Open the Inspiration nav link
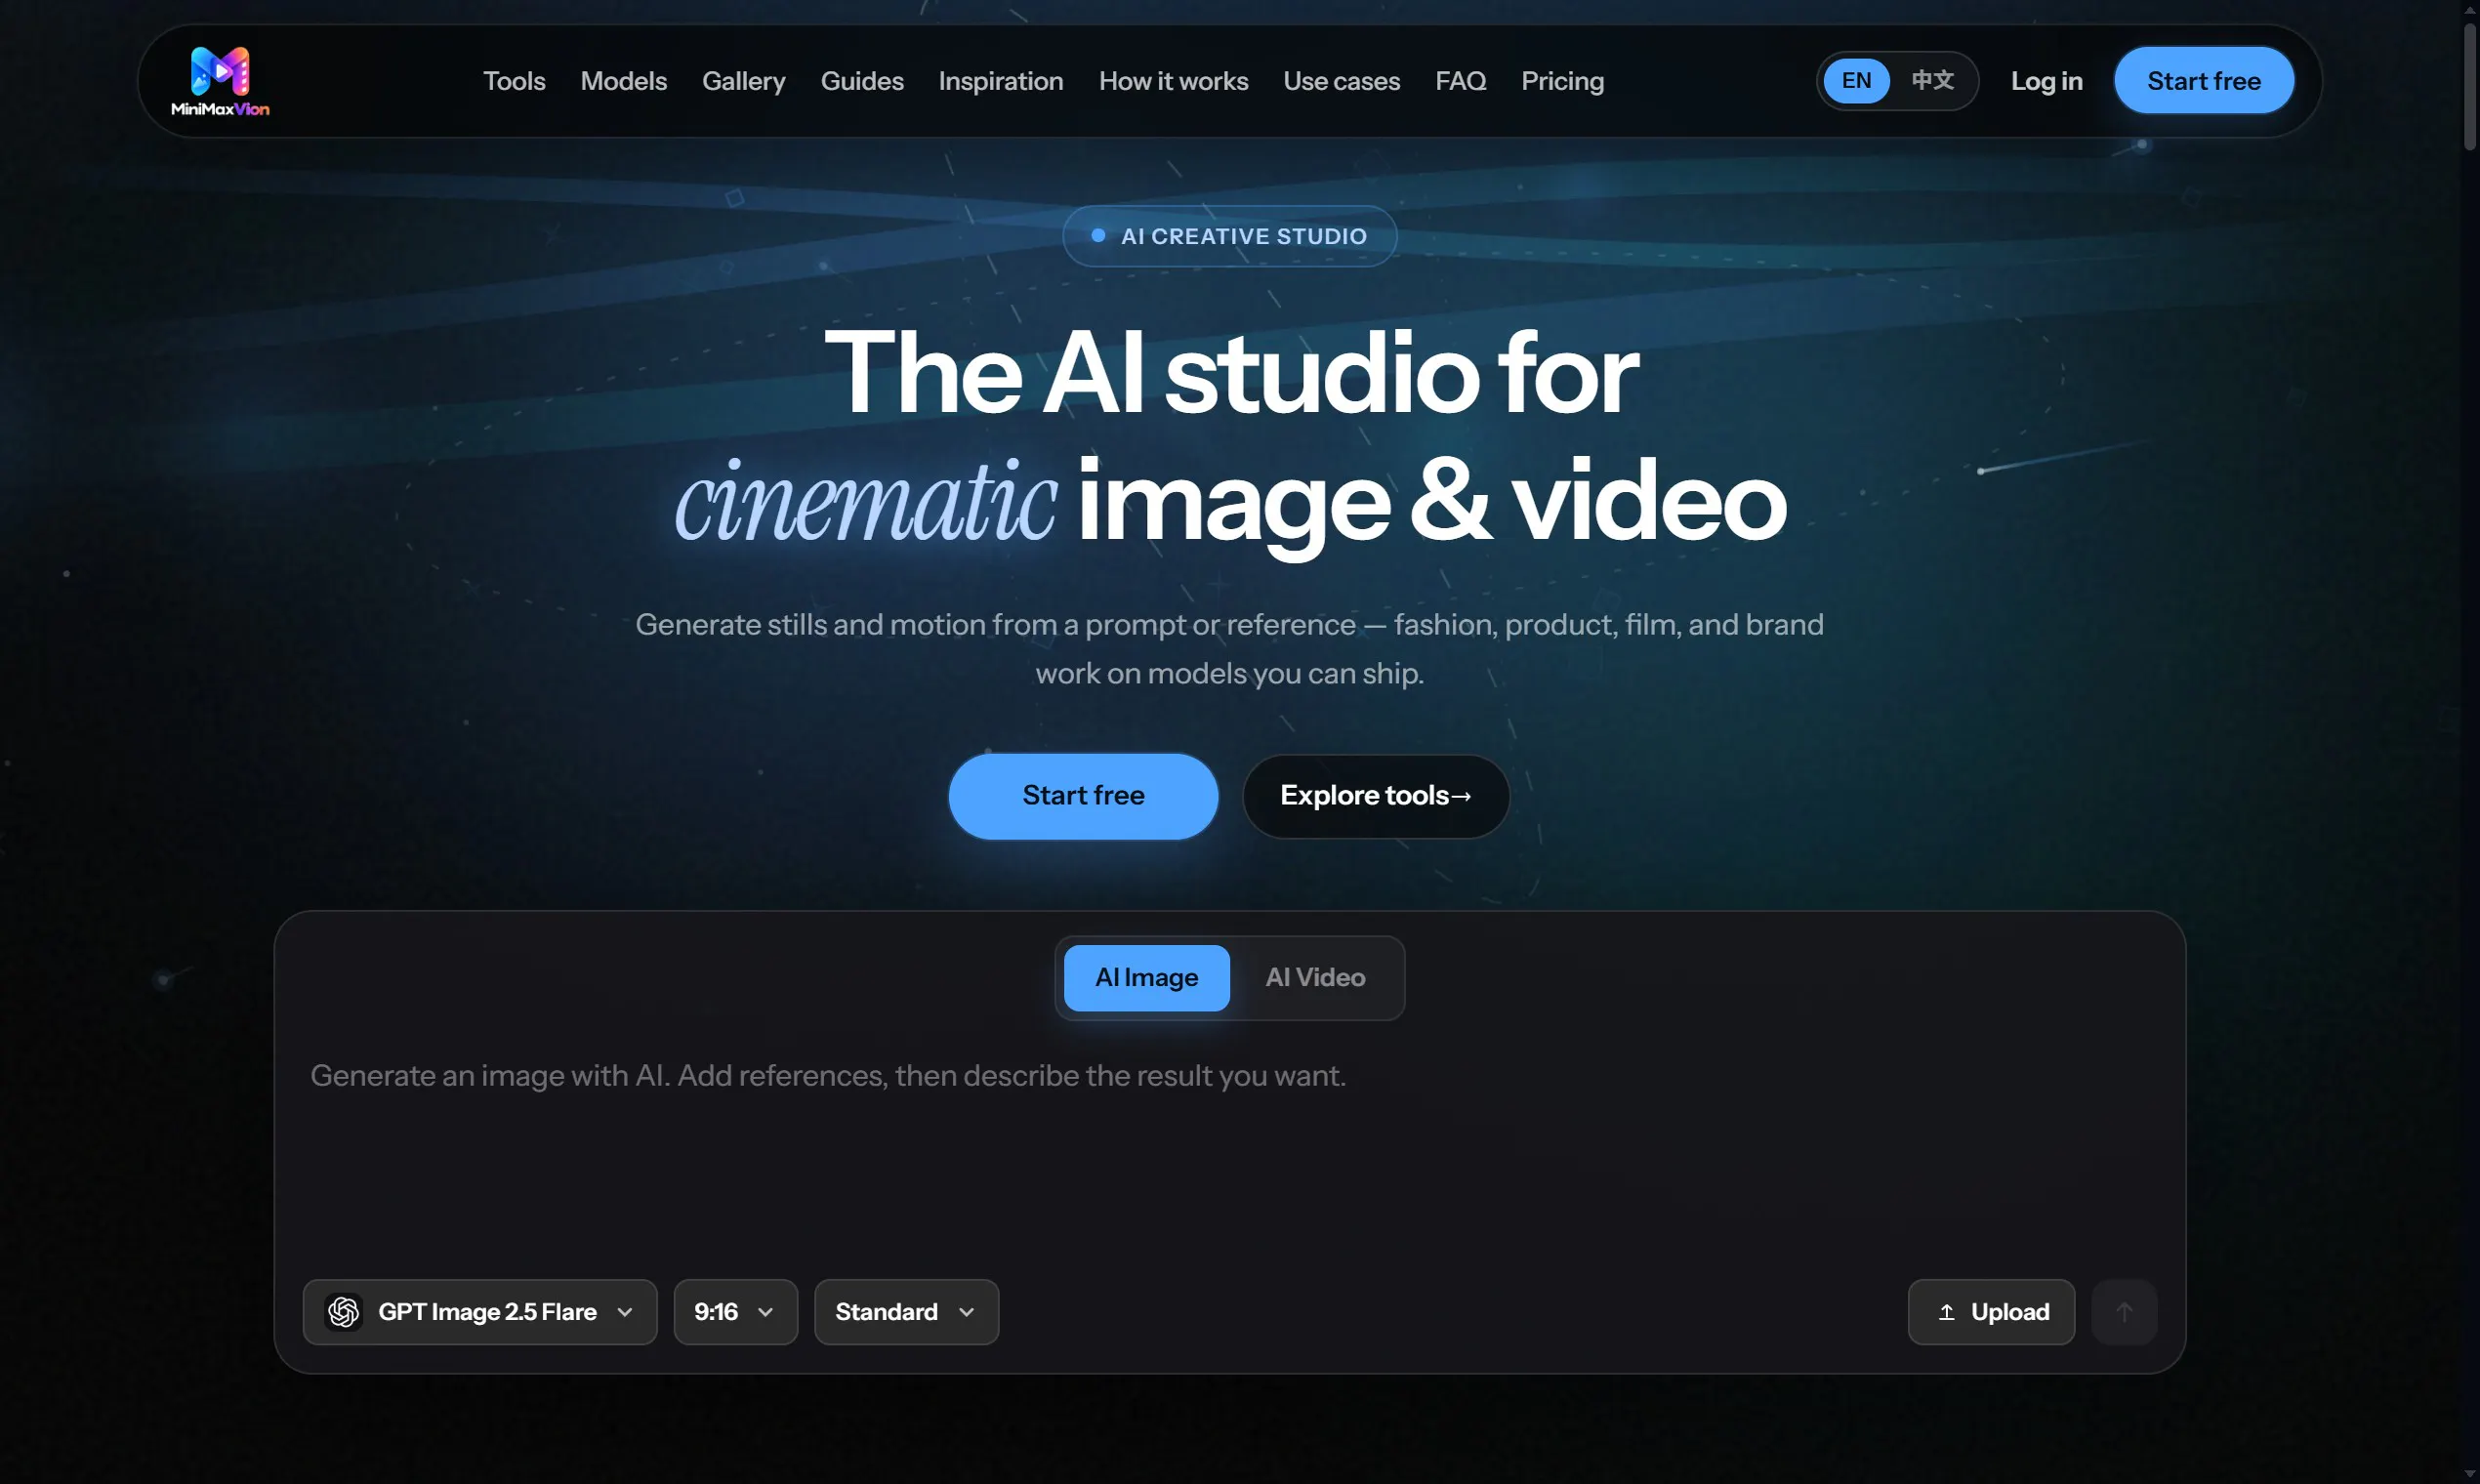 point(1000,81)
